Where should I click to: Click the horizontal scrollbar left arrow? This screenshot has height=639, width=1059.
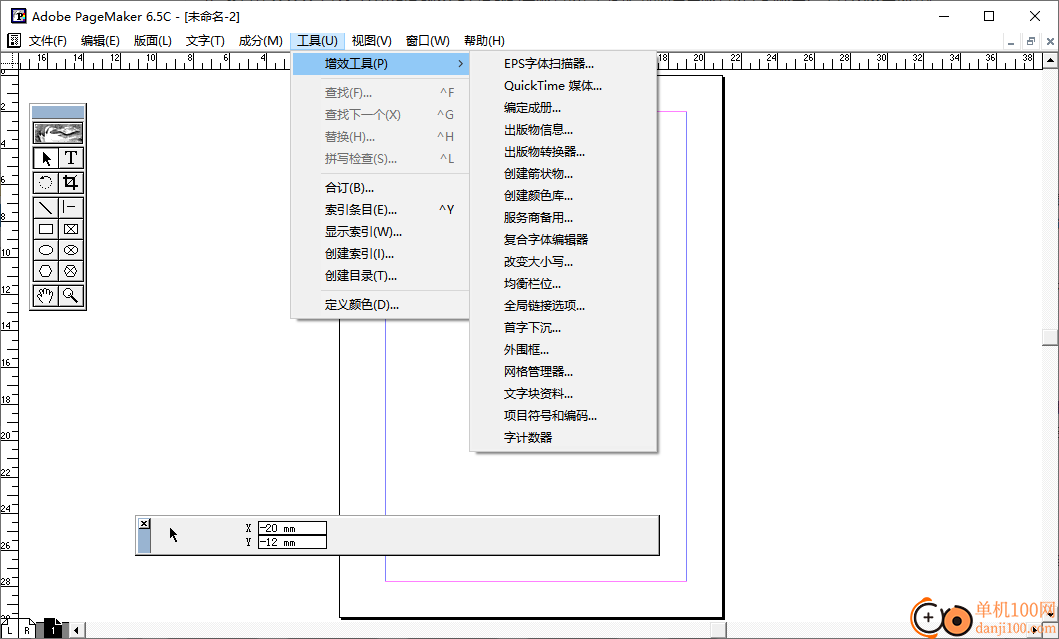click(x=76, y=630)
